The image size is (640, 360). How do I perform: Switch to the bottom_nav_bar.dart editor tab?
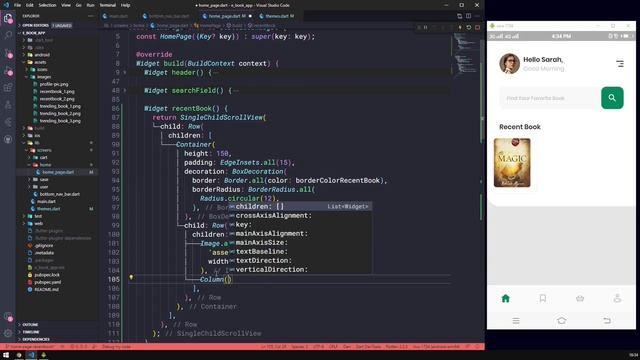(169, 16)
